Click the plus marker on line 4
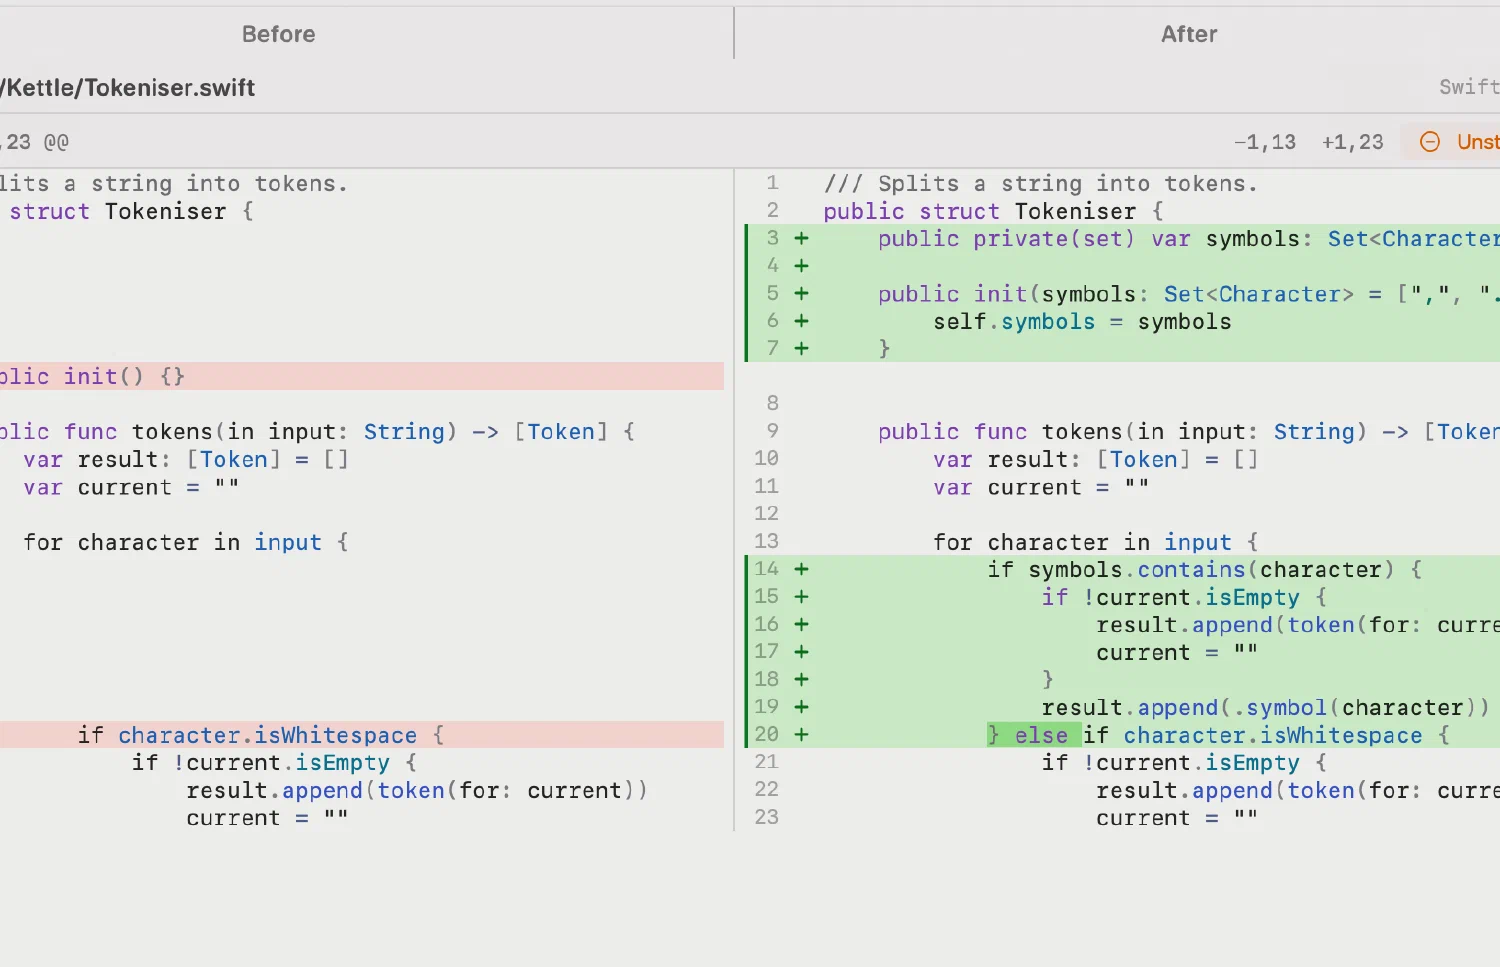This screenshot has height=967, width=1500. click(801, 266)
